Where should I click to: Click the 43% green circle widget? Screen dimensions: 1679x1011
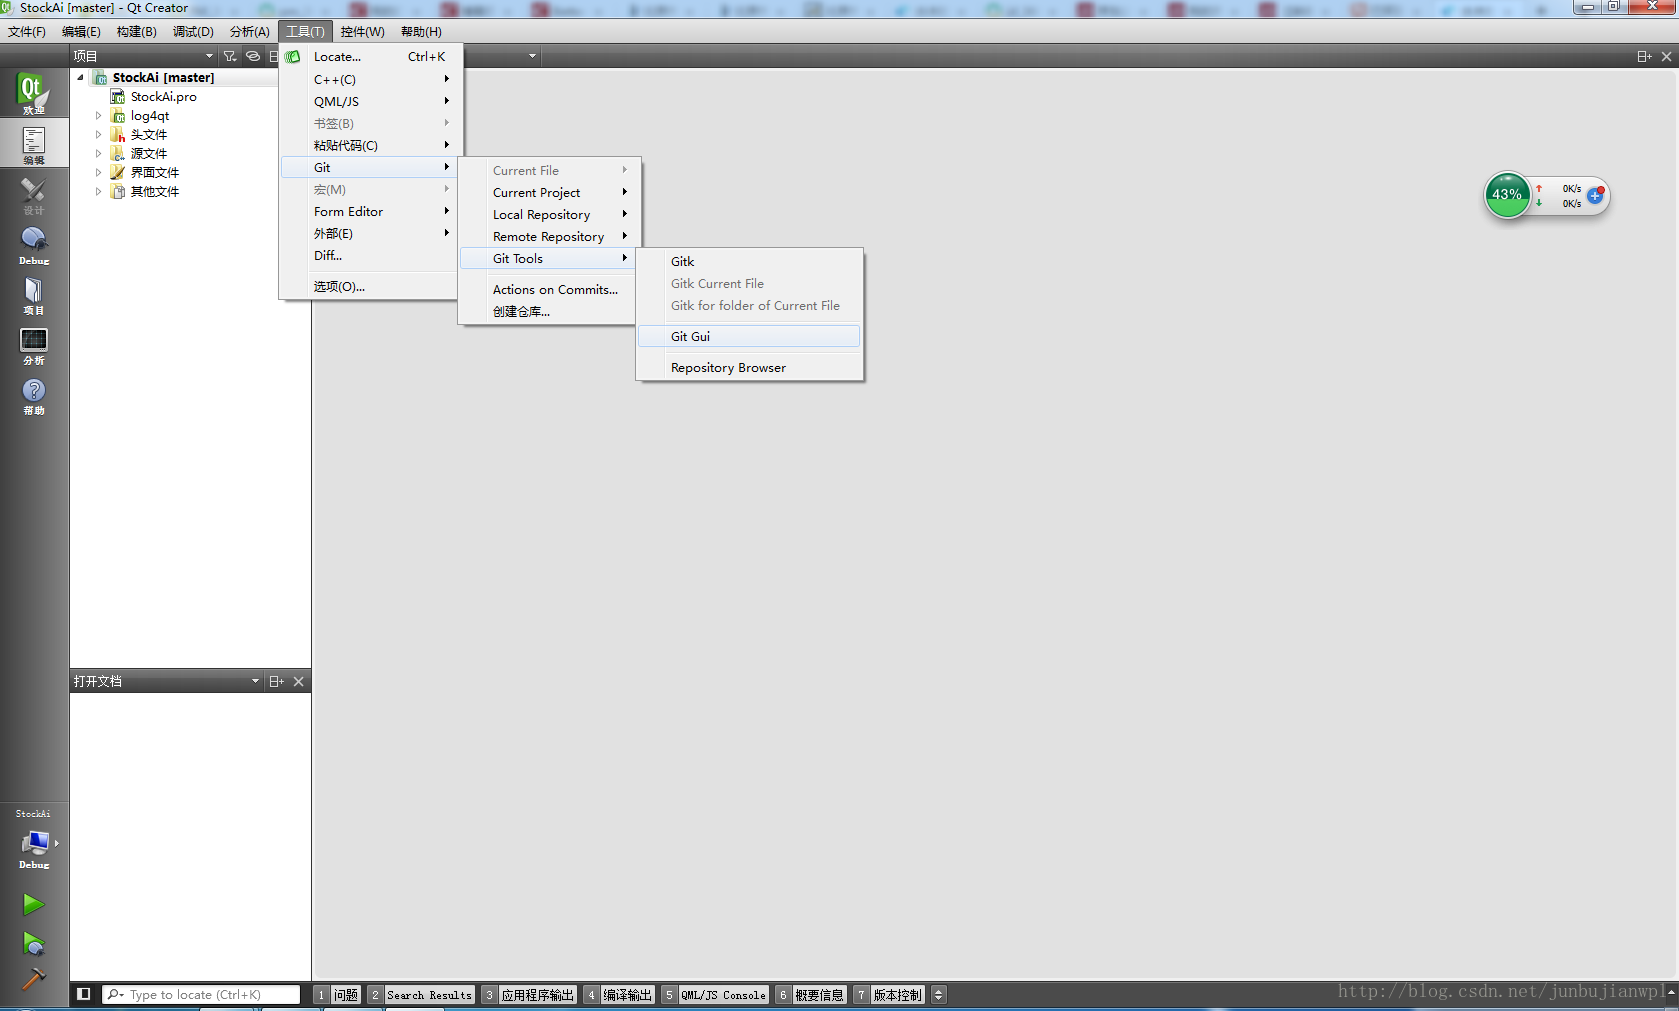[x=1507, y=195]
